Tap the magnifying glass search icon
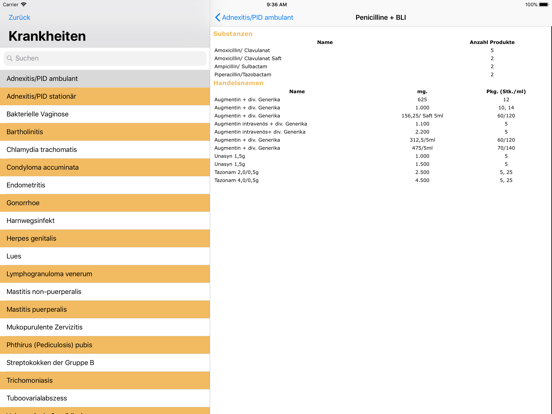Screen dimensions: 552x414 (x=10, y=58)
